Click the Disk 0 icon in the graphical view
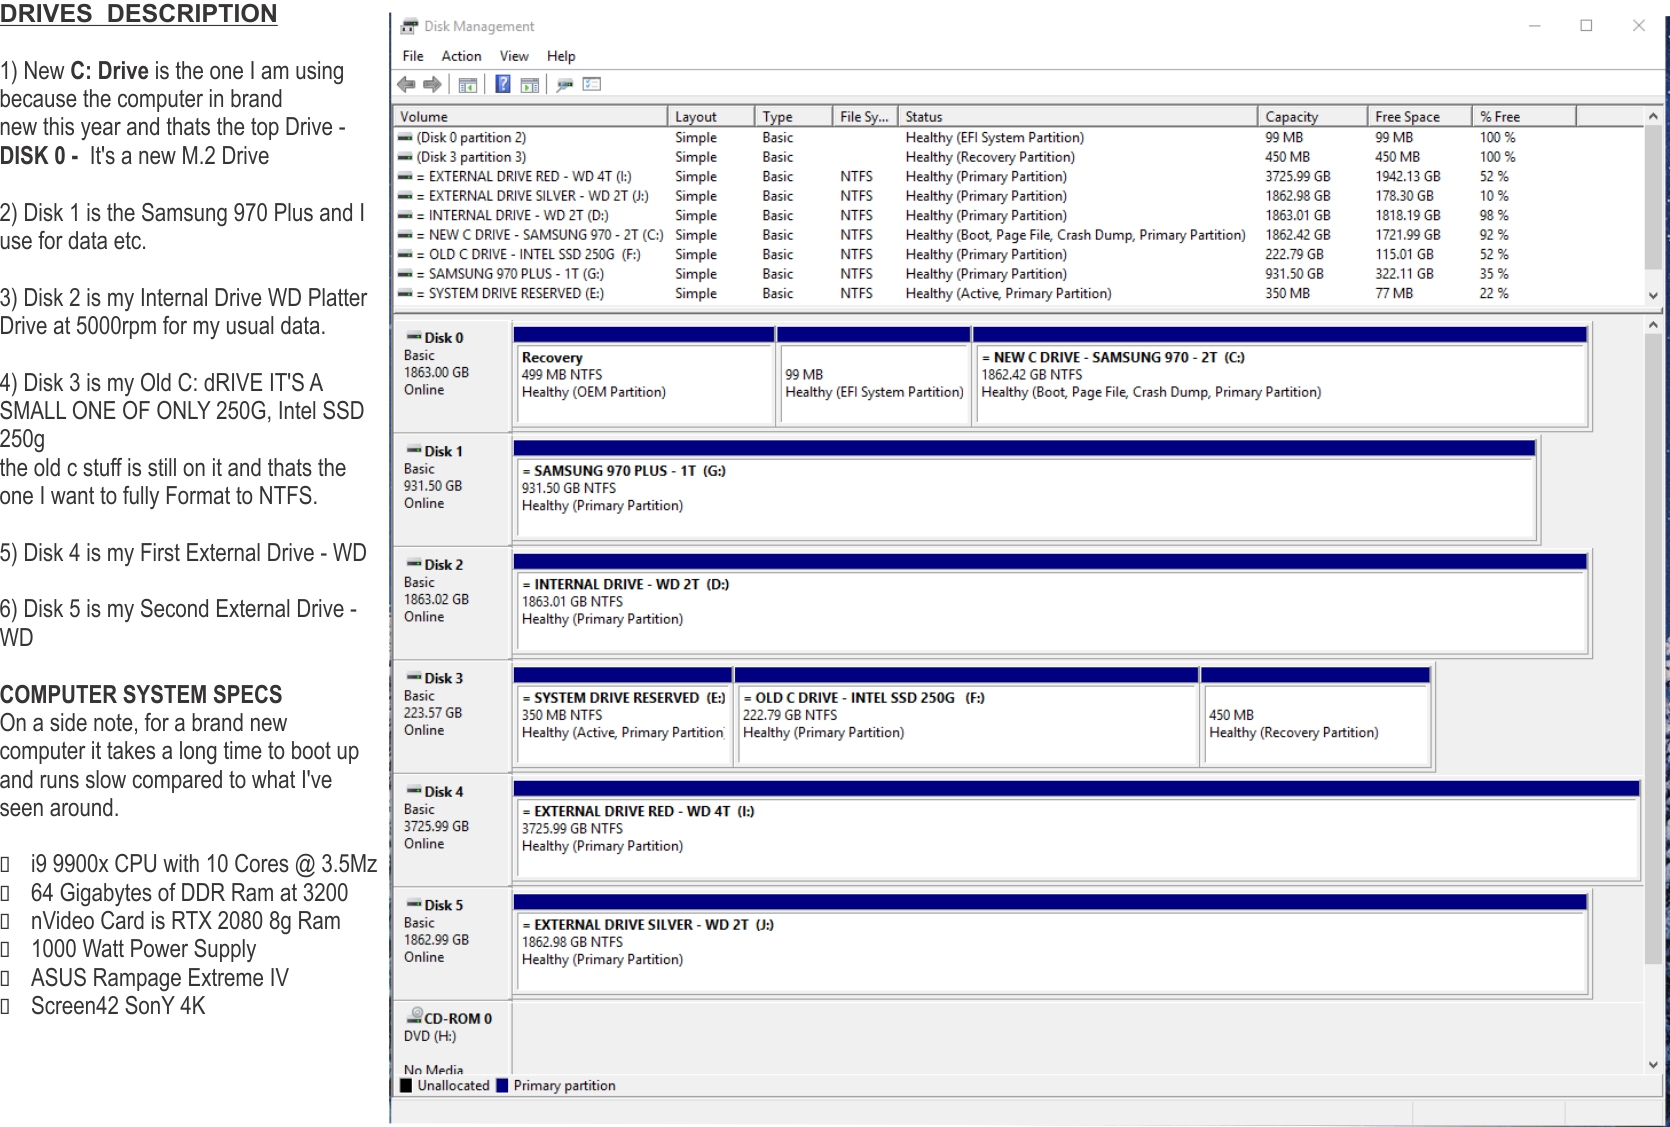The image size is (1670, 1127). click(x=413, y=337)
